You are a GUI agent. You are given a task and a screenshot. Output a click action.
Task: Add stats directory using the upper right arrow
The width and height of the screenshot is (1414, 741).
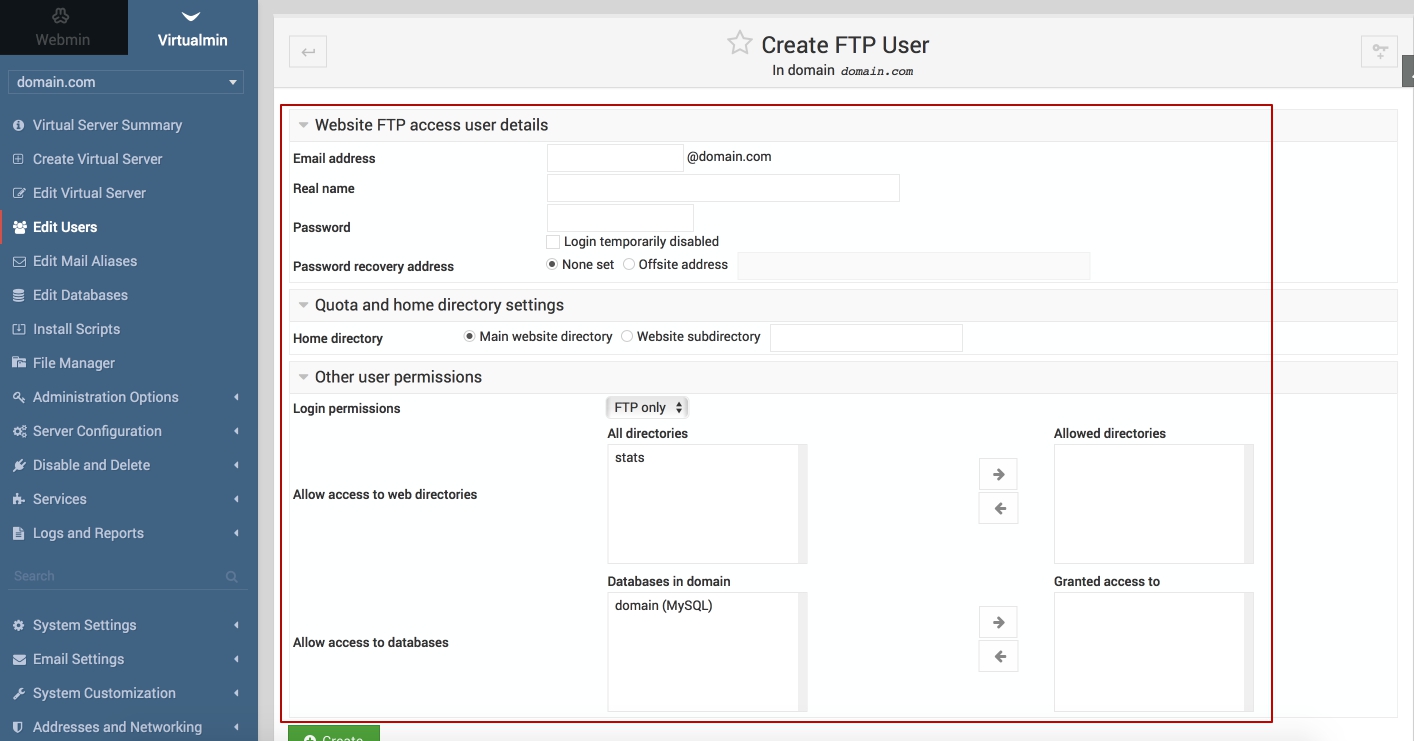click(x=998, y=474)
